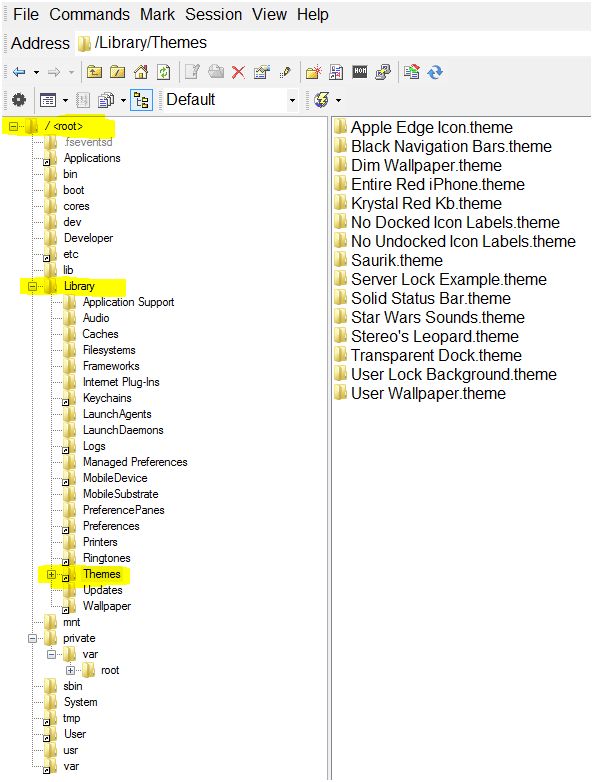
Task: Click the grayed queue icon
Action: click(83, 100)
